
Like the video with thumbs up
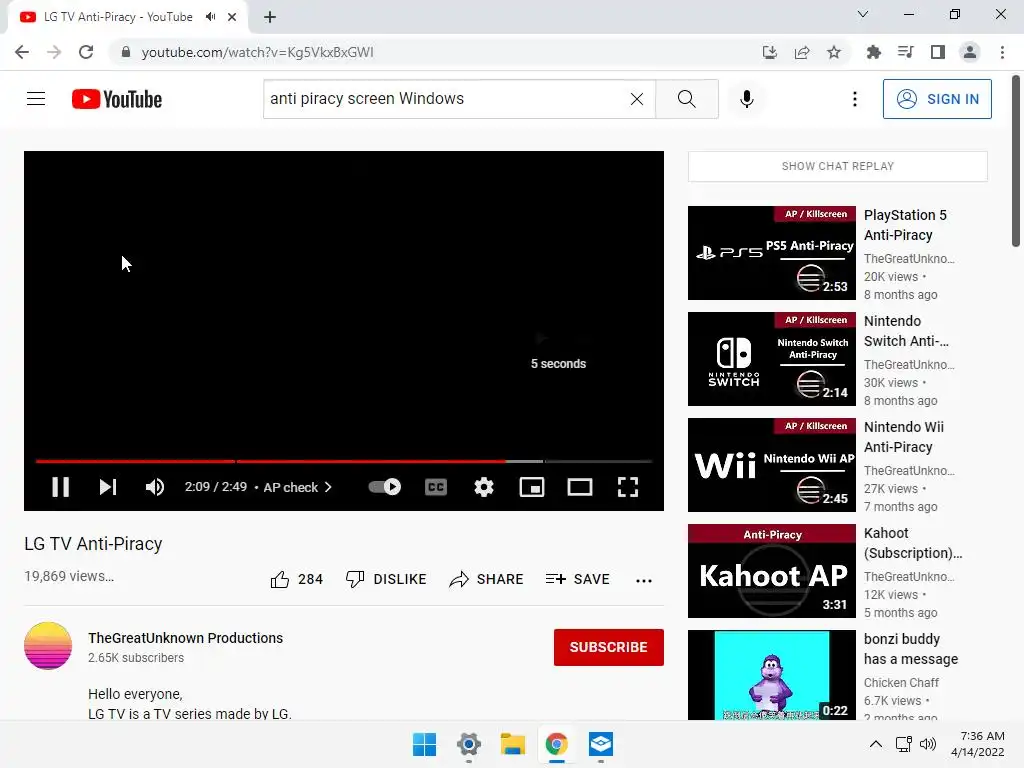coord(296,579)
